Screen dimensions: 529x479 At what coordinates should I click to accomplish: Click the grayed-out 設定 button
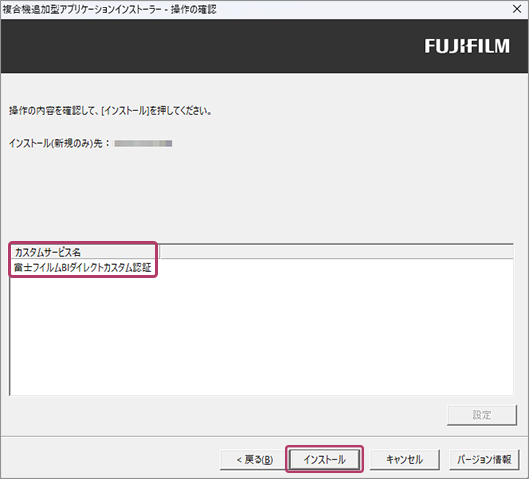click(482, 415)
